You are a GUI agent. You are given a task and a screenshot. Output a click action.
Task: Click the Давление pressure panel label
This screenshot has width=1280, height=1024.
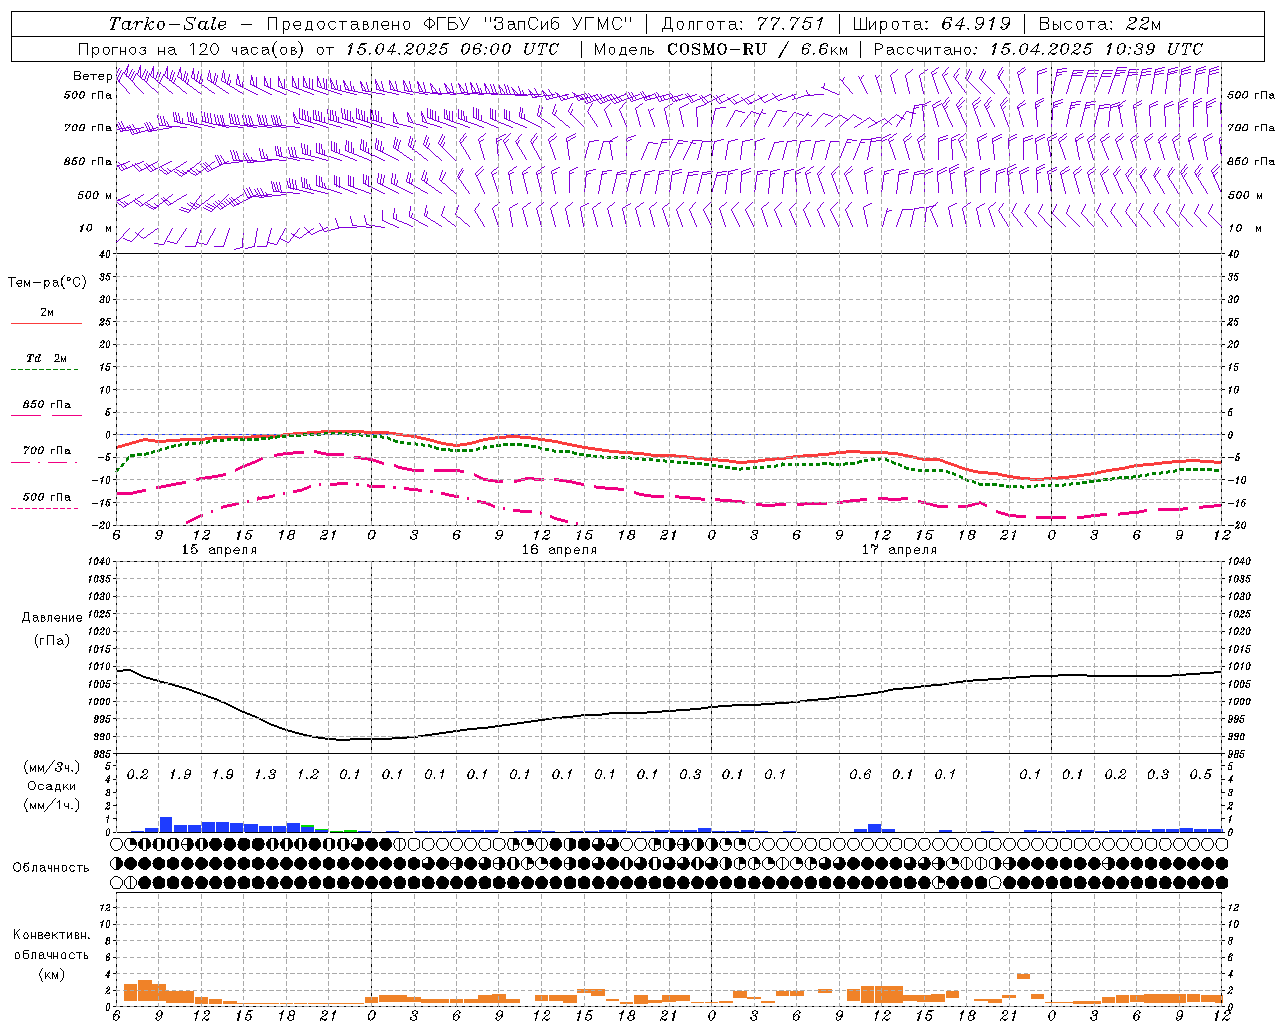[52, 618]
